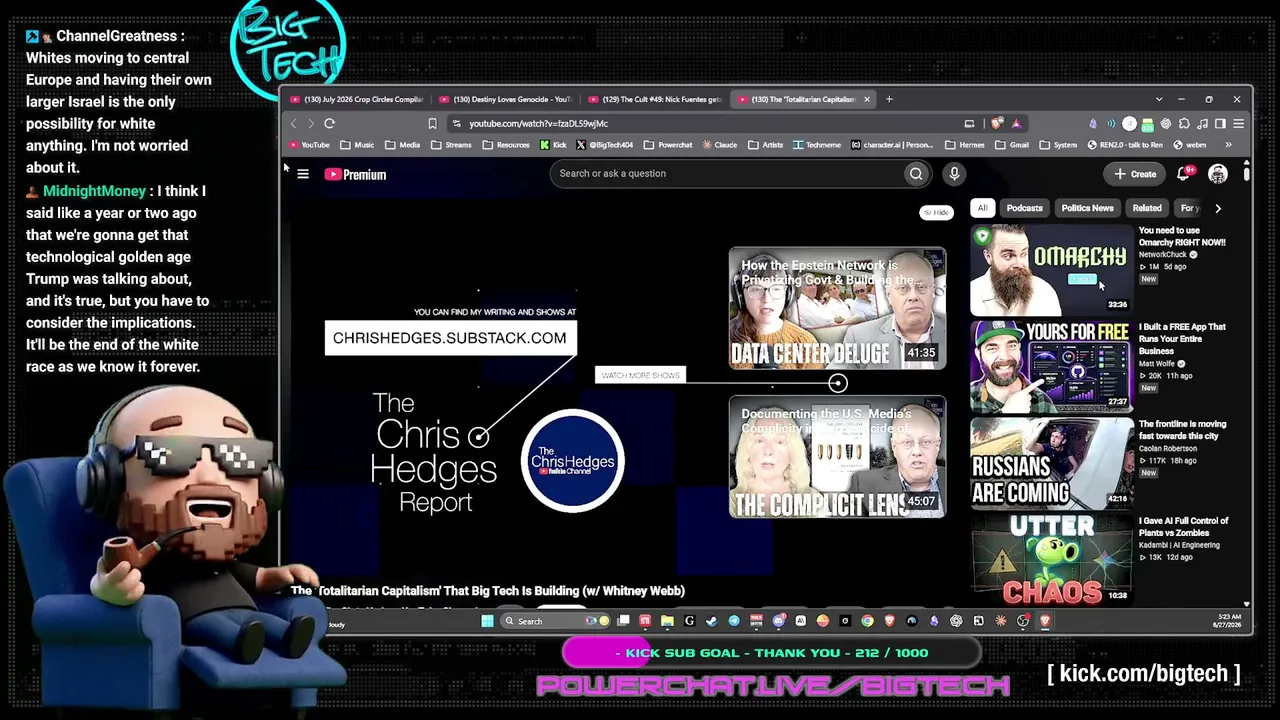
Task: Toggle the Brave sidebar panel icon
Action: click(x=1220, y=123)
